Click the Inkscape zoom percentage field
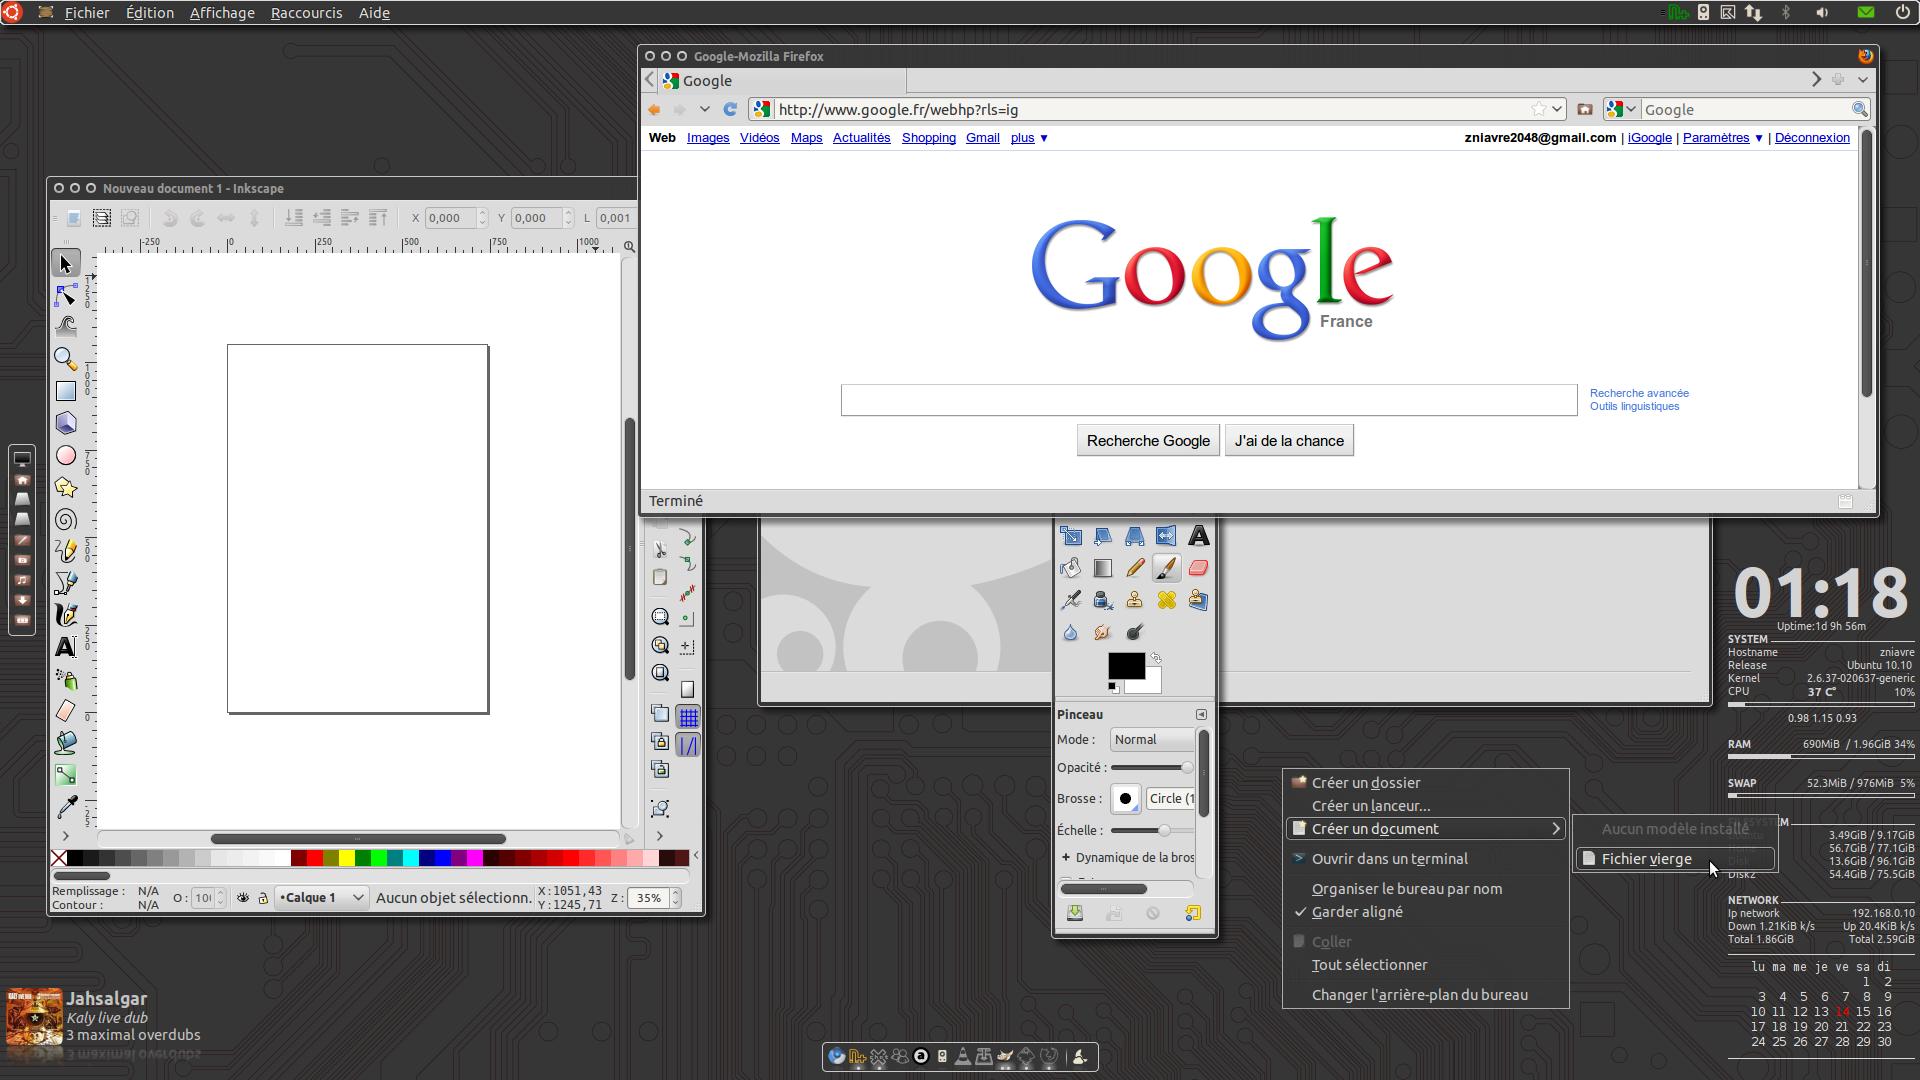1920x1080 pixels. click(649, 898)
